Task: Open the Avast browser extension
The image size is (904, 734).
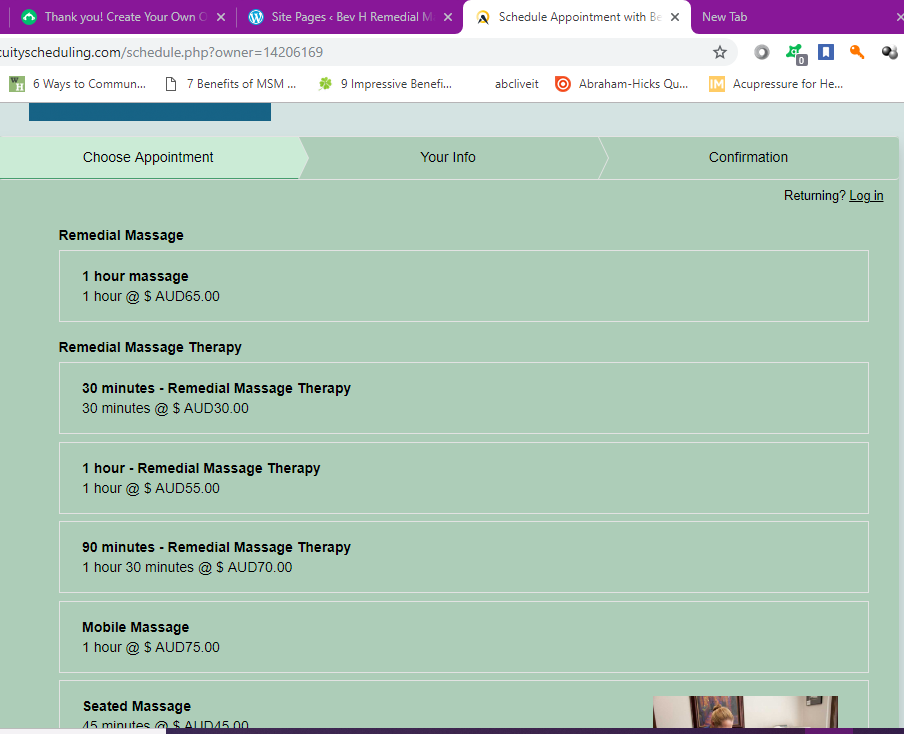Action: pos(796,52)
